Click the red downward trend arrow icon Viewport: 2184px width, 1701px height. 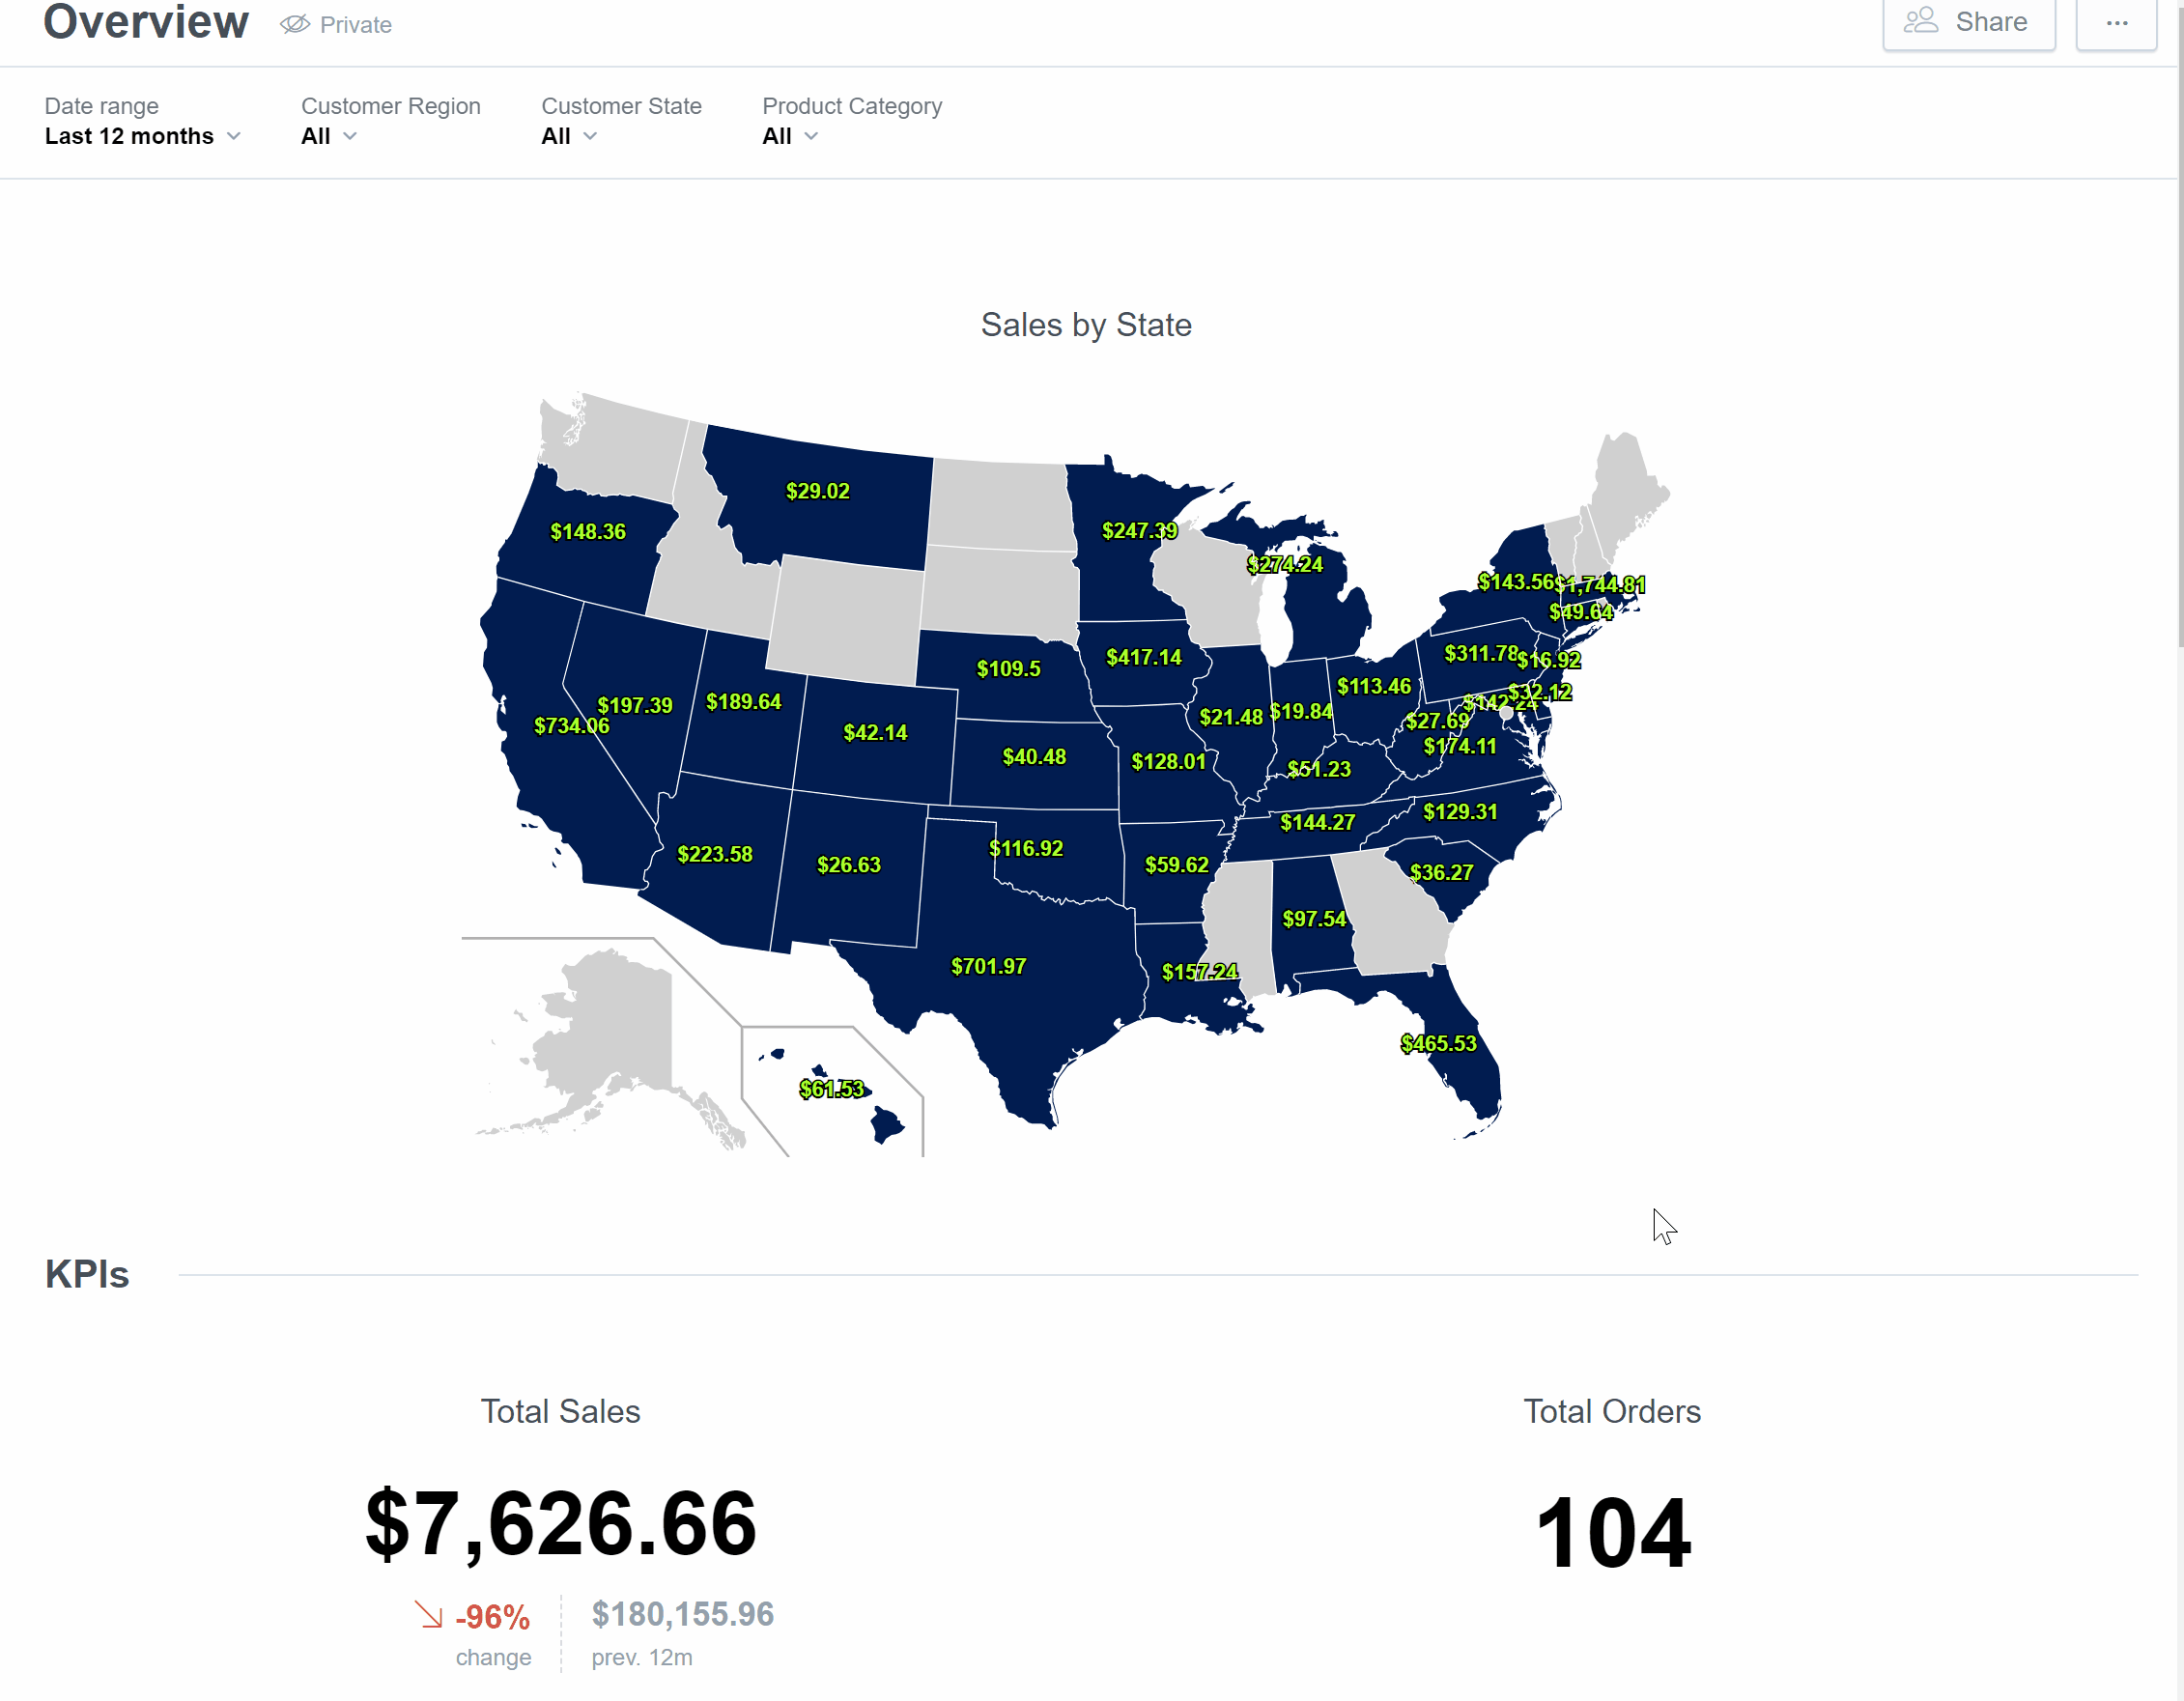429,1615
